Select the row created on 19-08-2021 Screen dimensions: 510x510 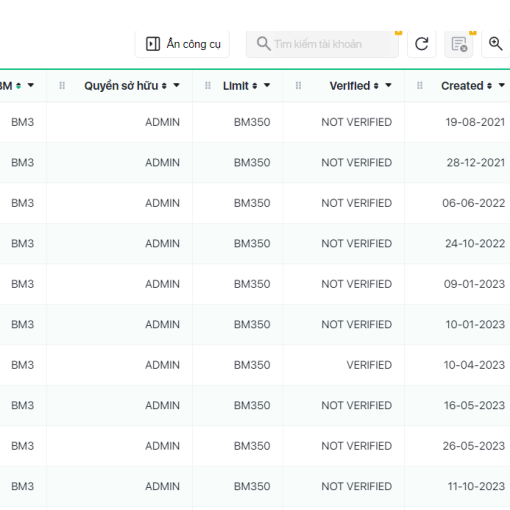tap(255, 122)
